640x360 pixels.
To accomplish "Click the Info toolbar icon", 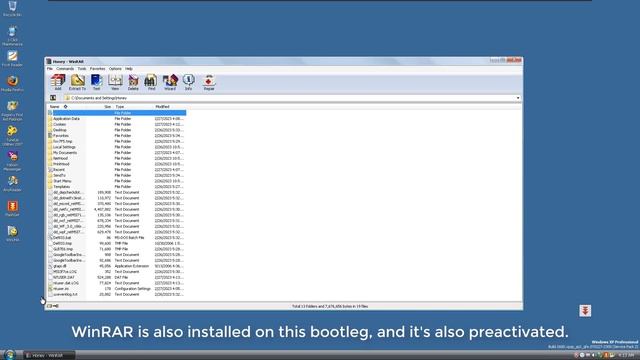I will click(188, 82).
